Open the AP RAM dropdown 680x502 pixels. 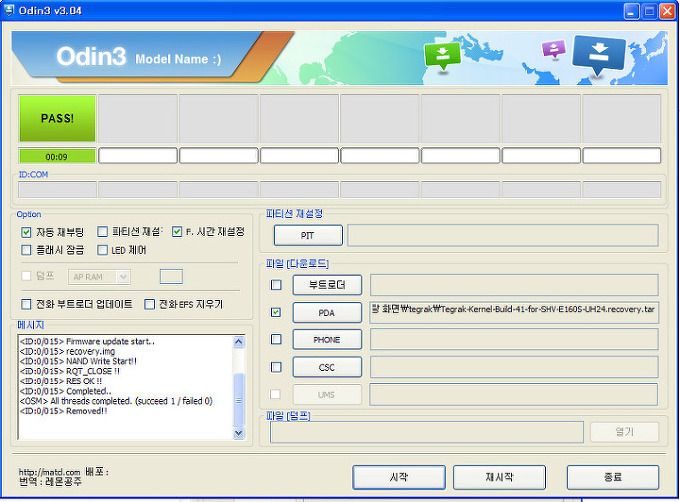tap(99, 277)
